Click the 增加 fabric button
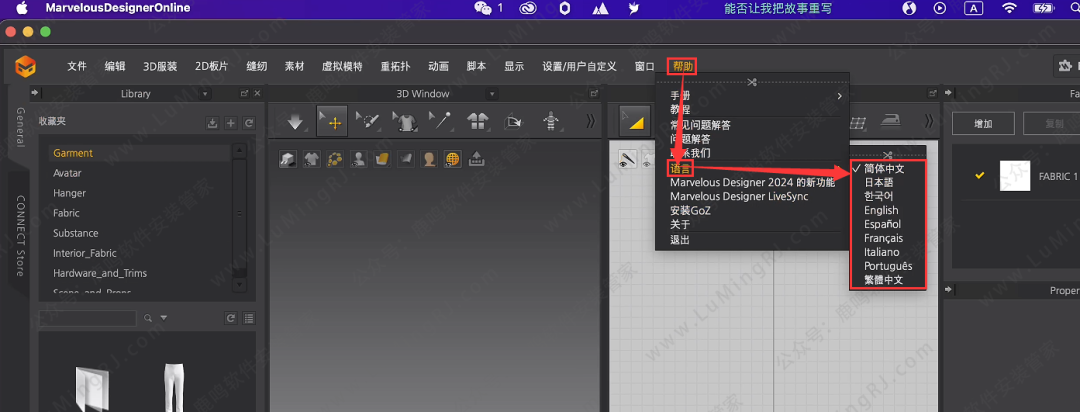Image resolution: width=1080 pixels, height=412 pixels. (983, 124)
